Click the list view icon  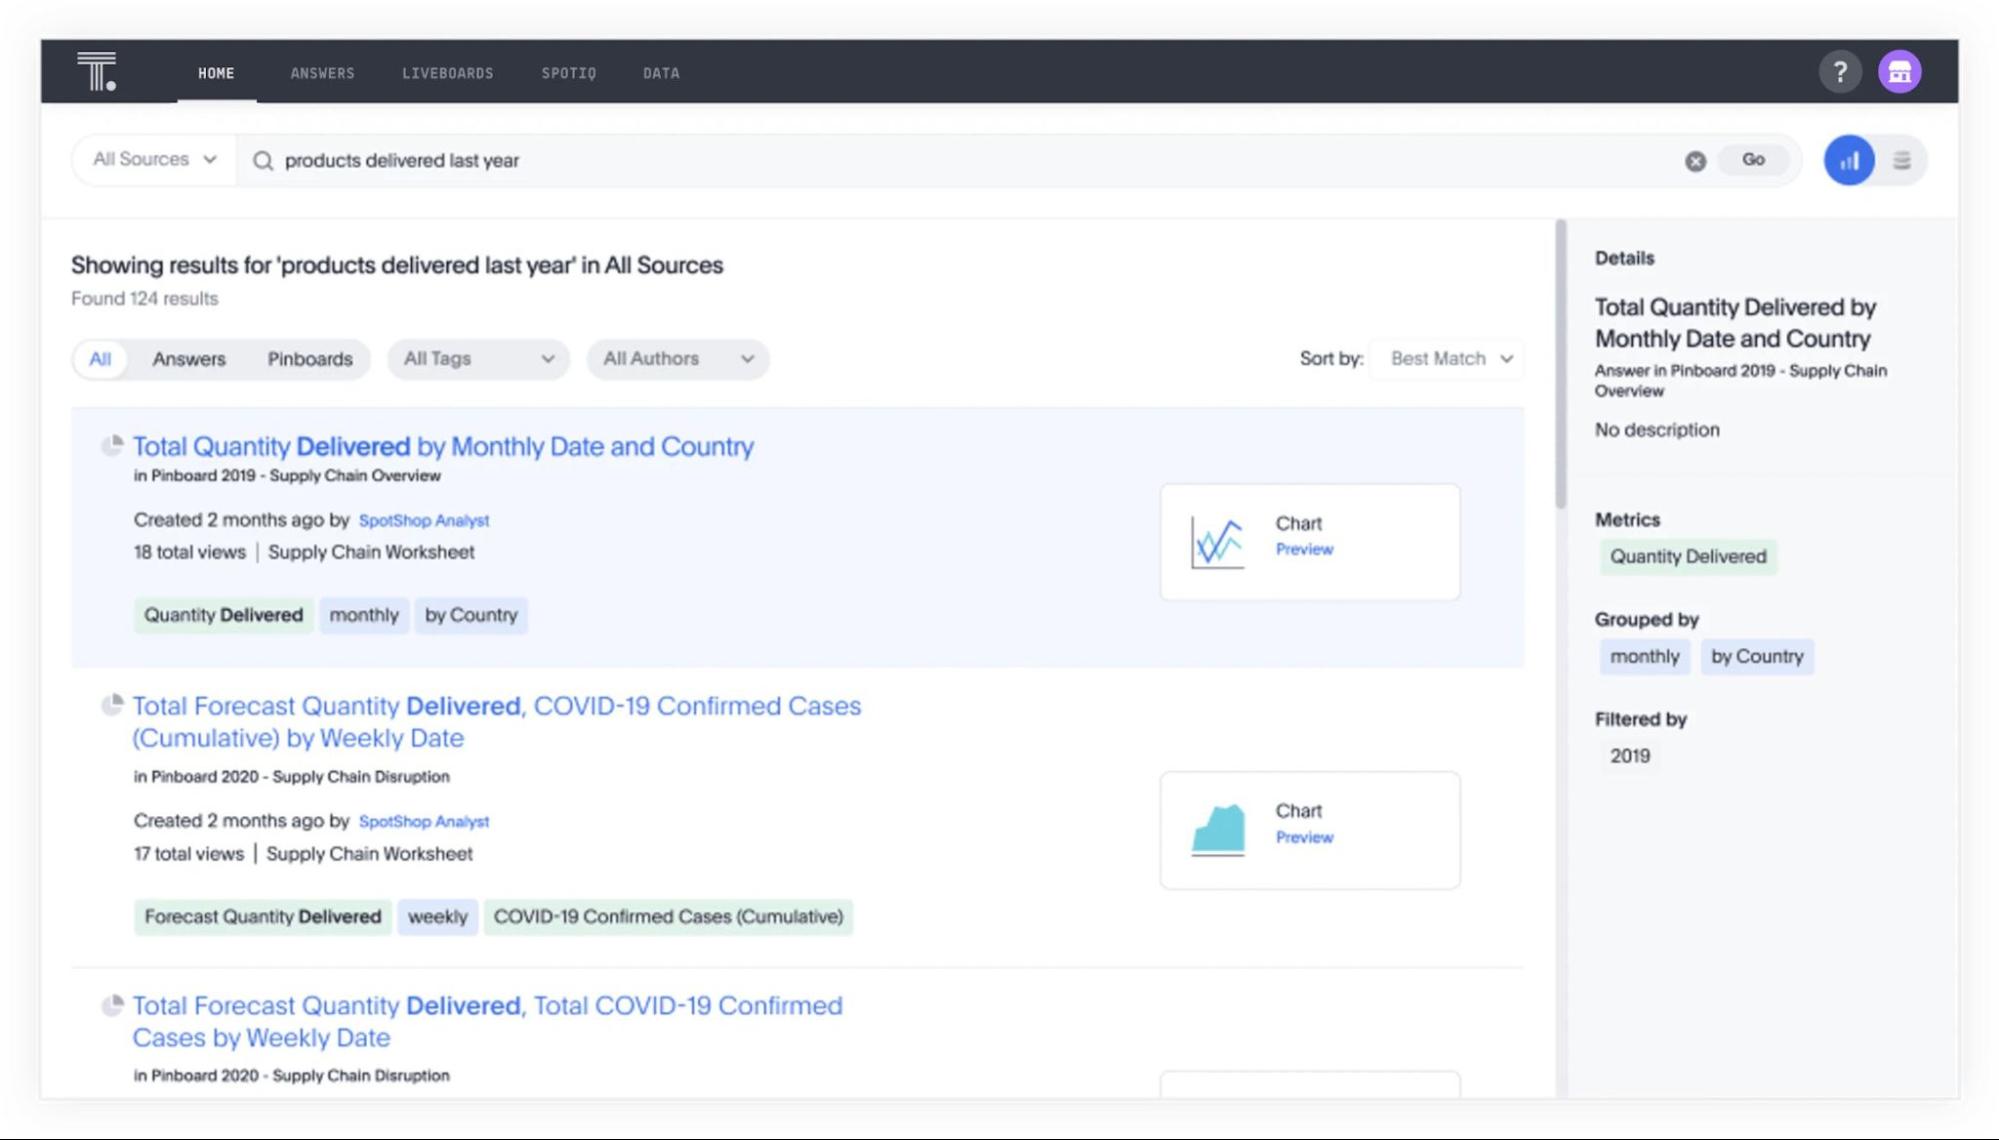pos(1903,159)
